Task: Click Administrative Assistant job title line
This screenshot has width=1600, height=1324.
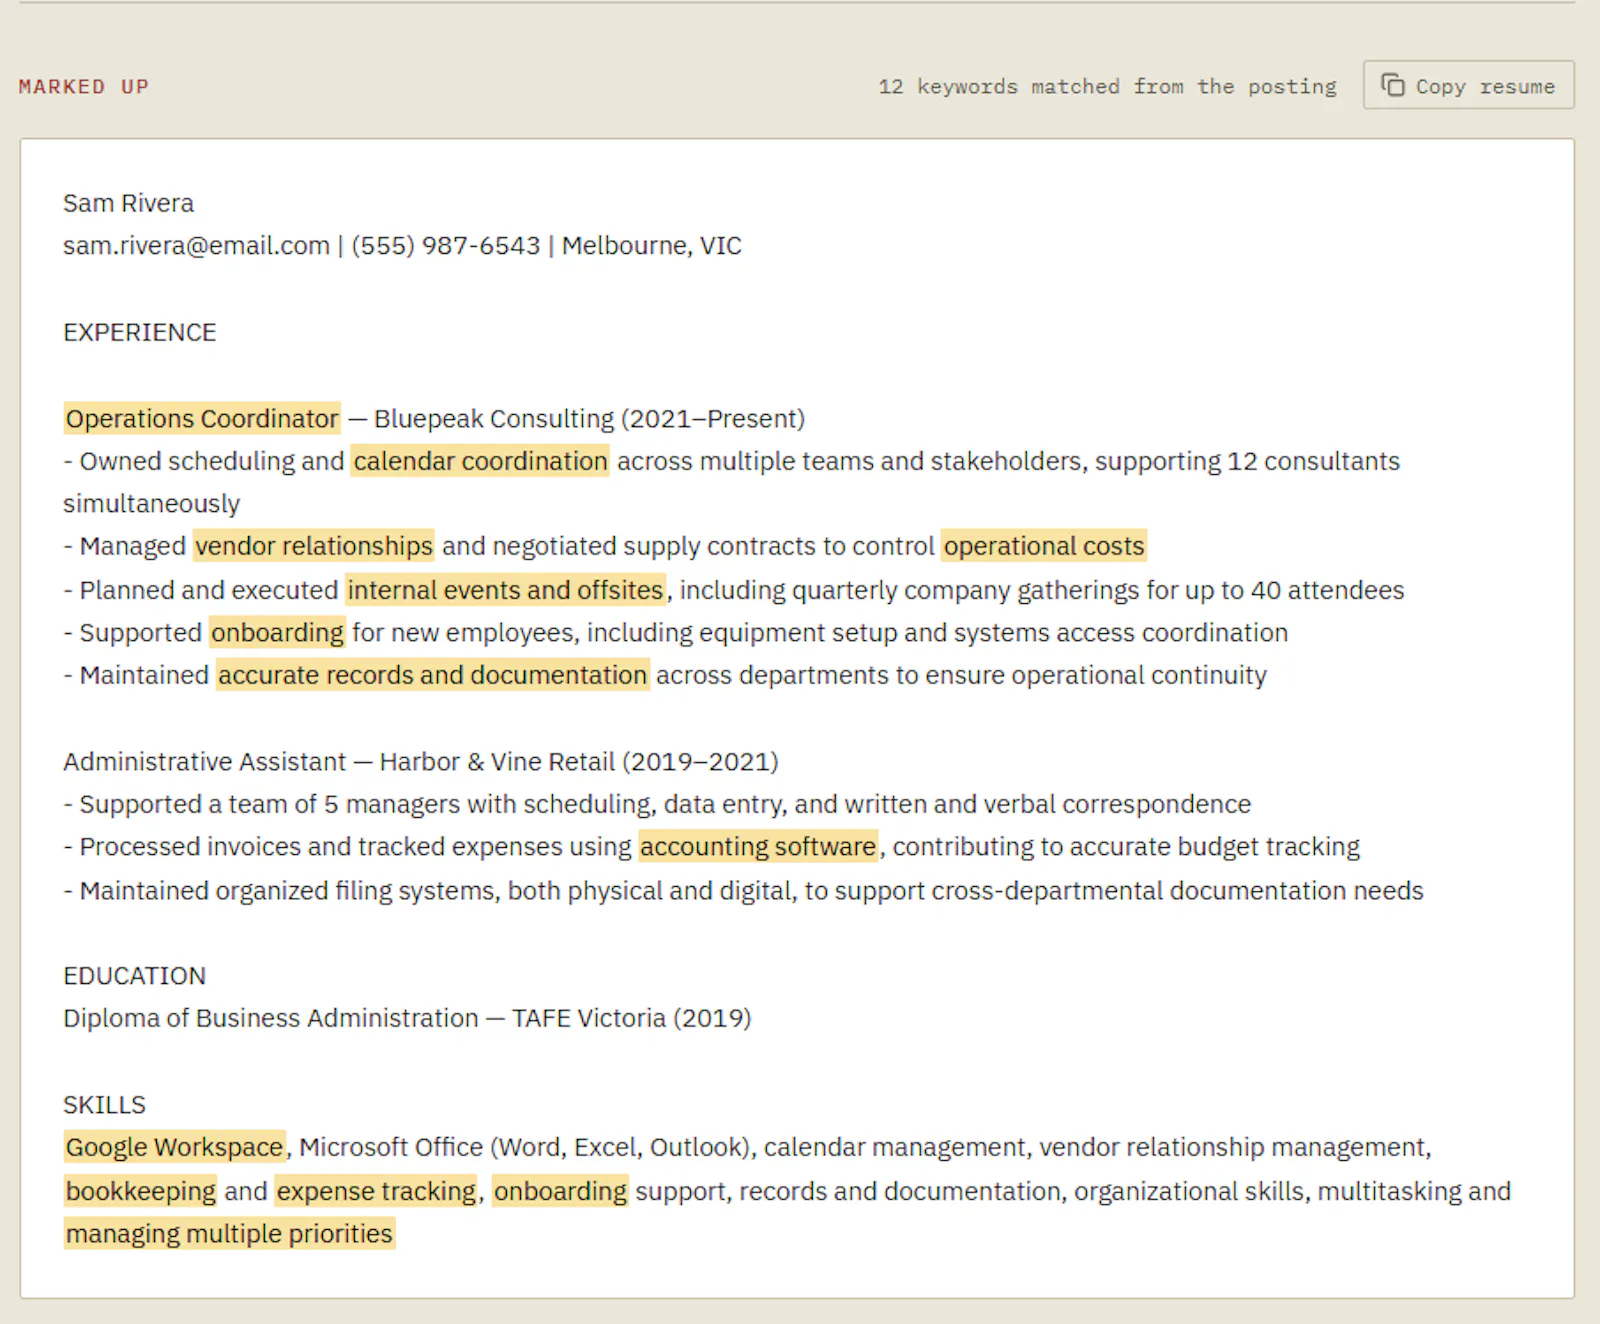Action: coord(420,762)
